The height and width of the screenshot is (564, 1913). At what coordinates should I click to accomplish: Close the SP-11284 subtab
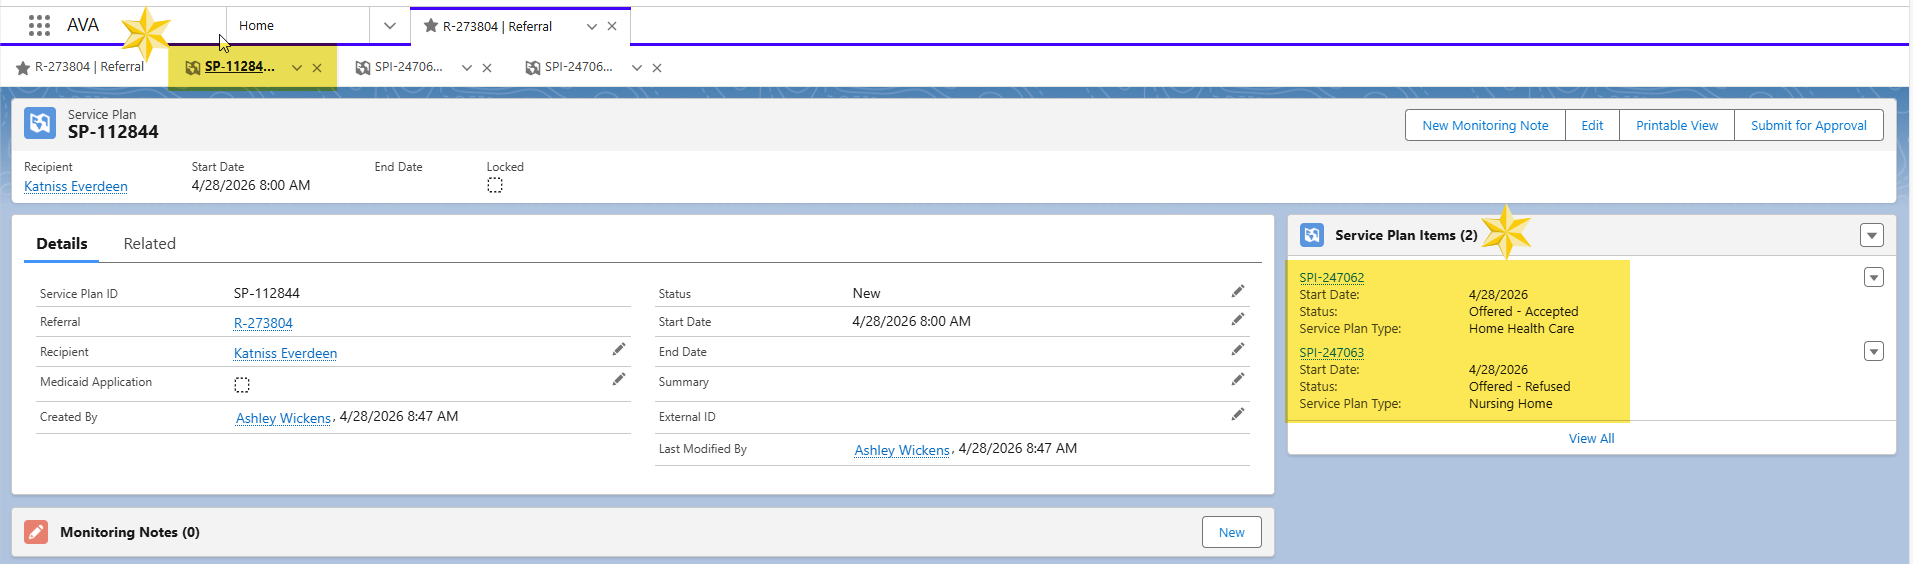tap(317, 68)
